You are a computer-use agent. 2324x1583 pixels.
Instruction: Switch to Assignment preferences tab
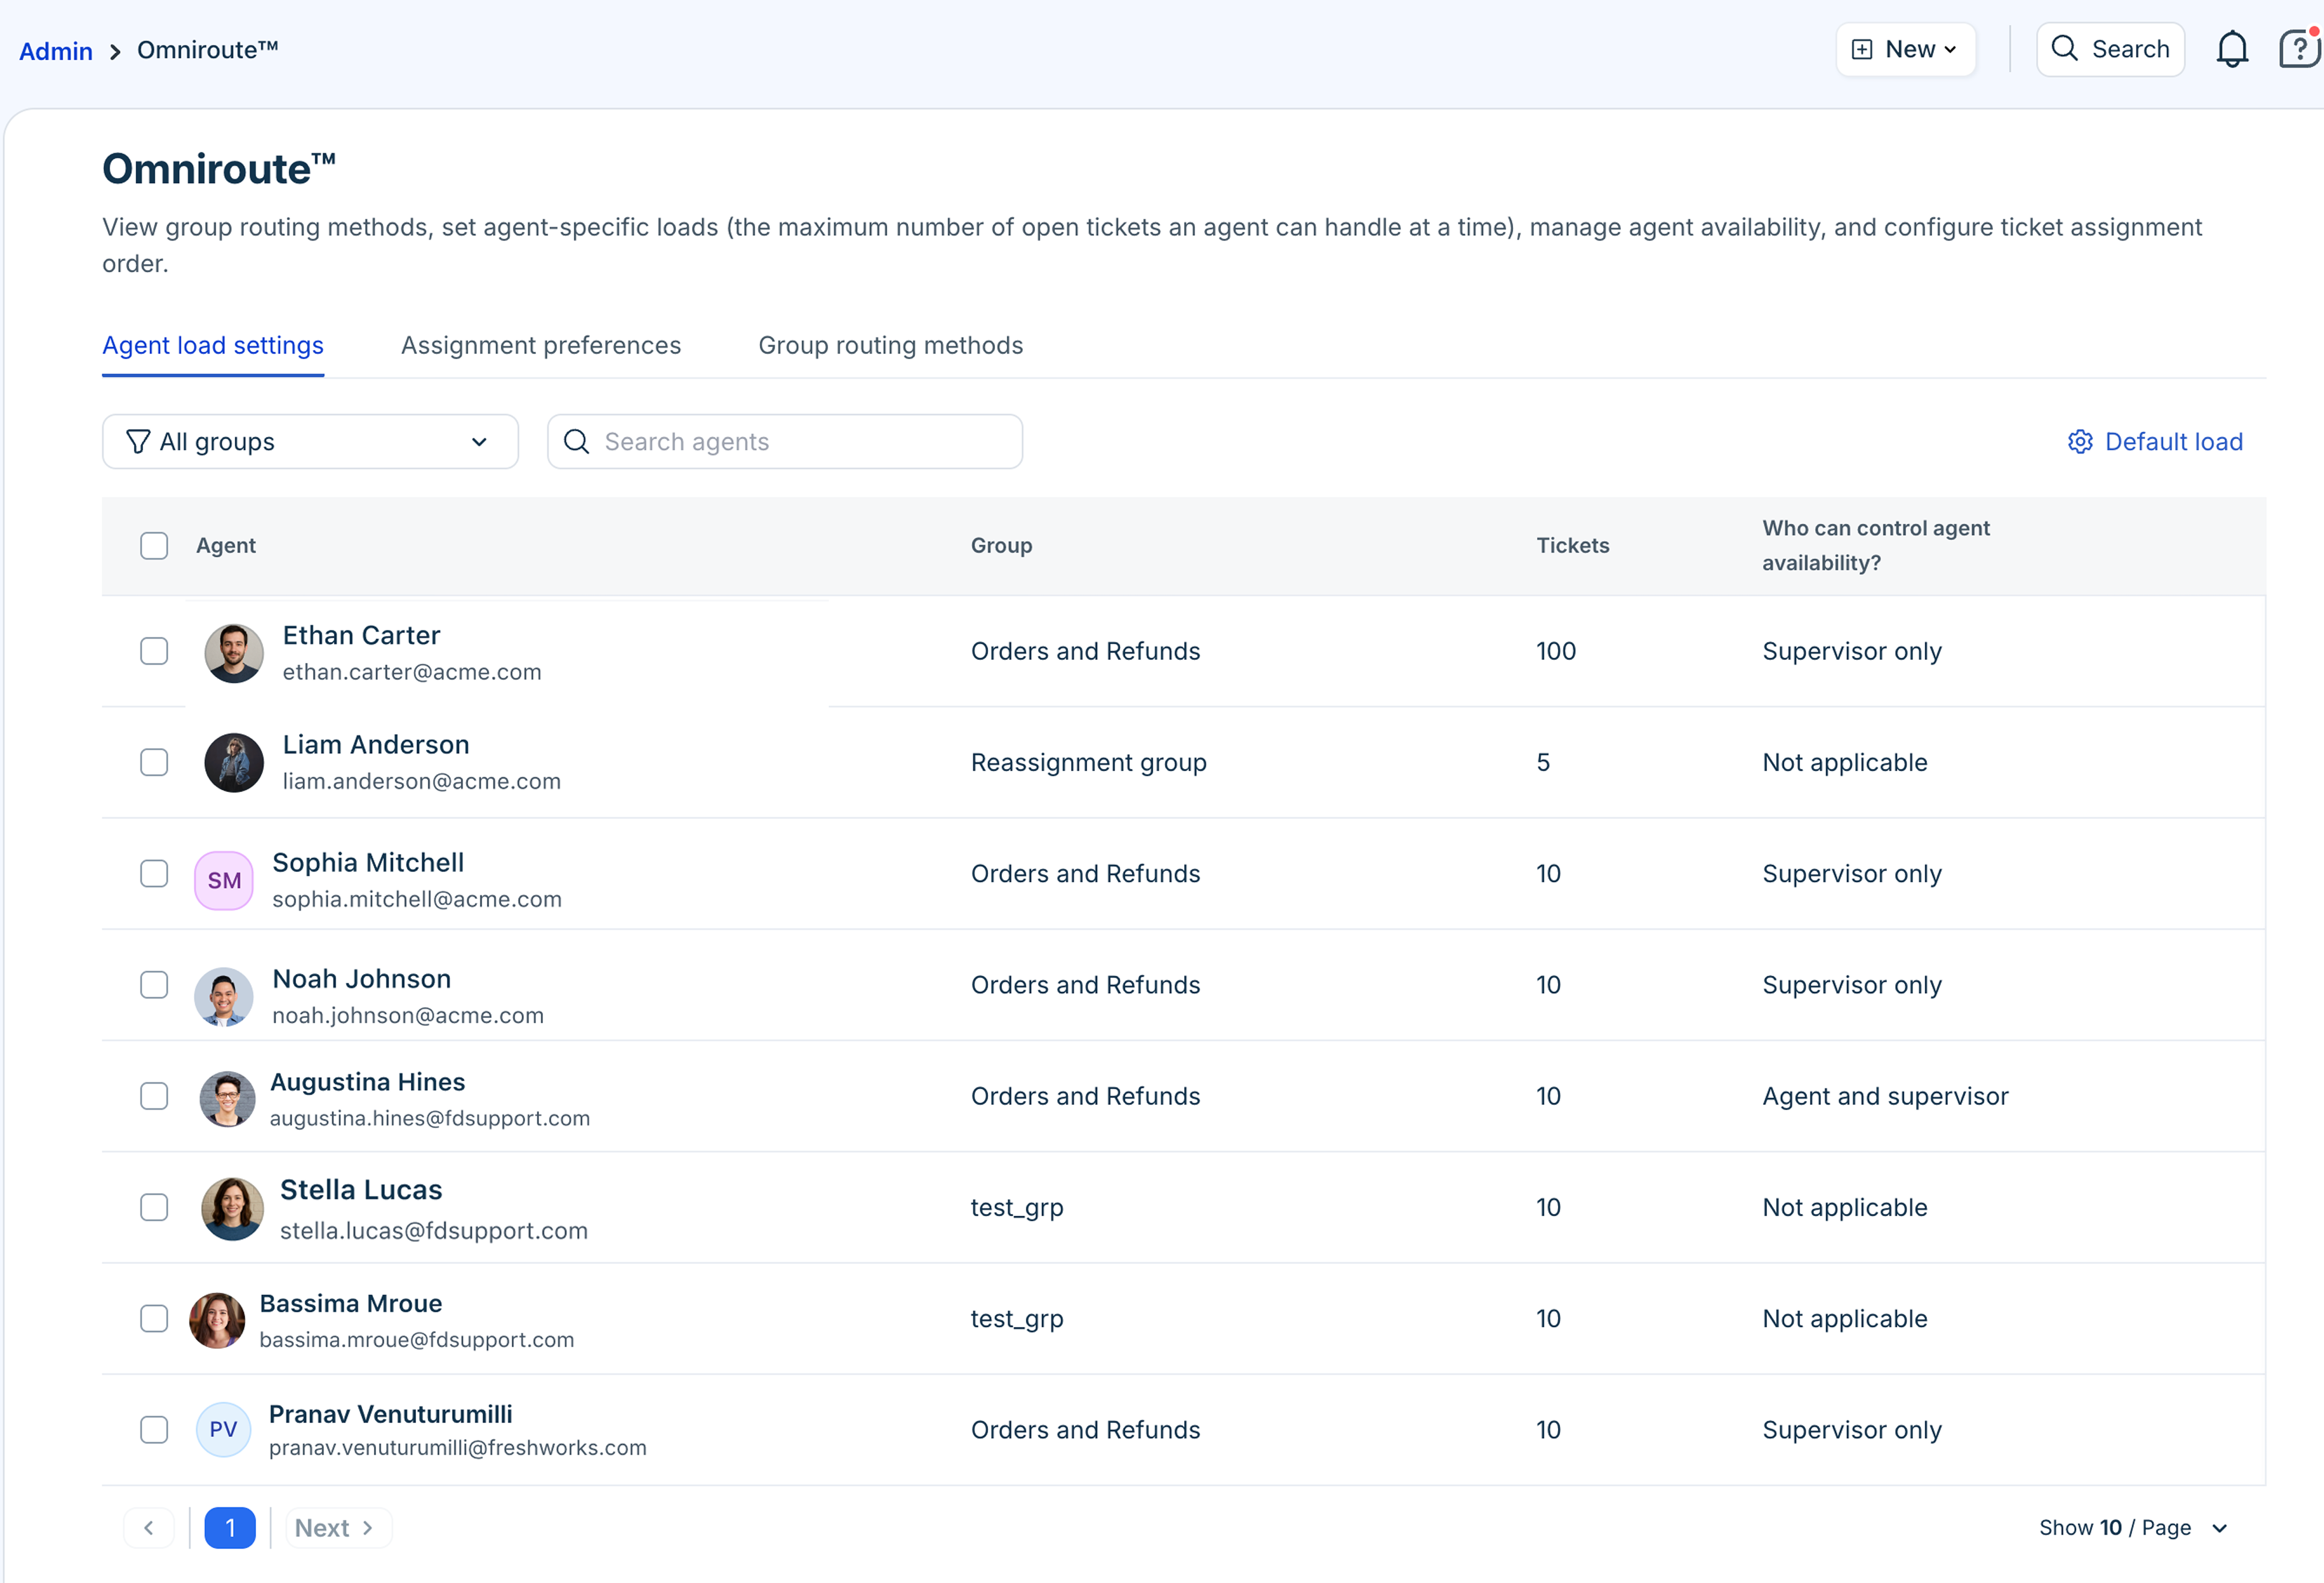[x=540, y=346]
